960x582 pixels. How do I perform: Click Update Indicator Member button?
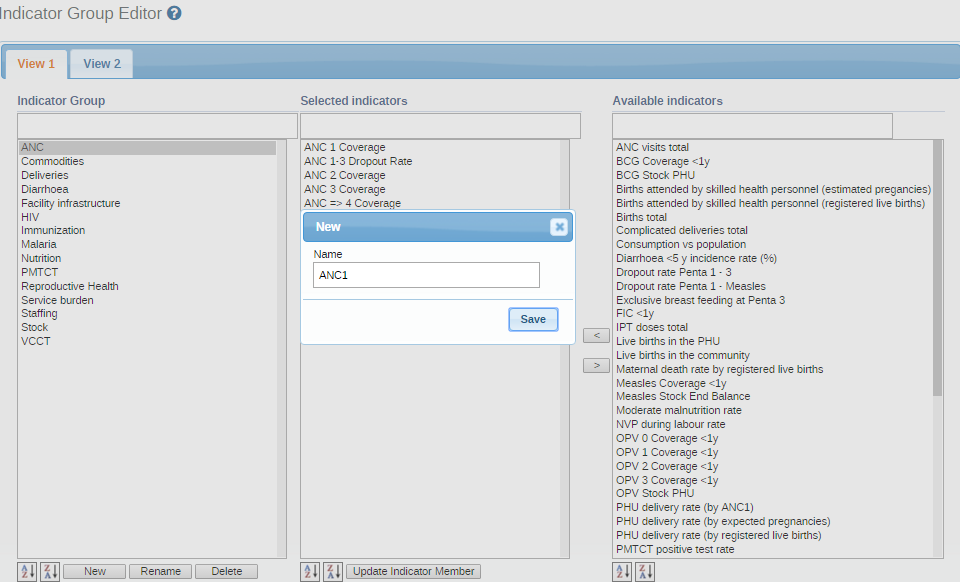414,571
